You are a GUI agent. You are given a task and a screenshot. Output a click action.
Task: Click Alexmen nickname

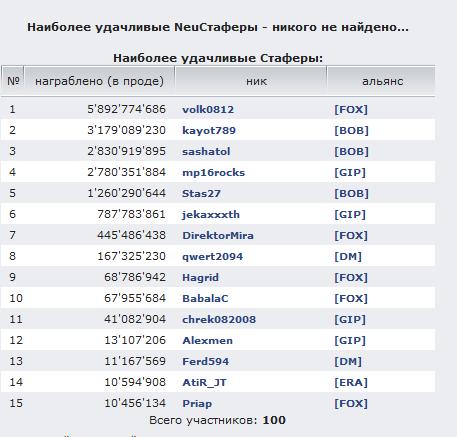[207, 340]
